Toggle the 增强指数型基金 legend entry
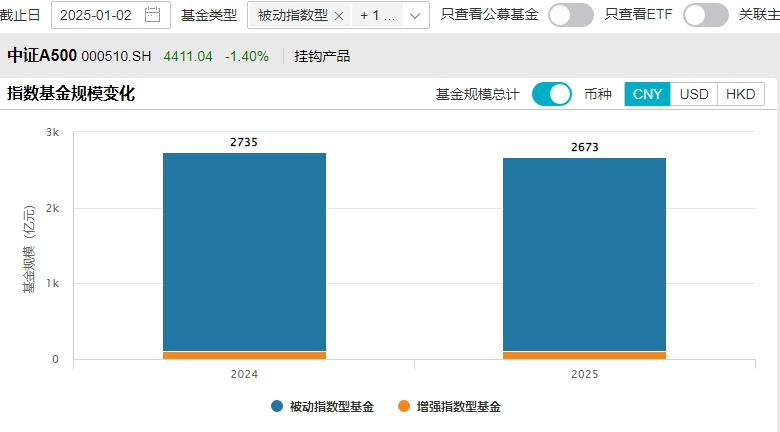The width and height of the screenshot is (780, 432). 449,407
